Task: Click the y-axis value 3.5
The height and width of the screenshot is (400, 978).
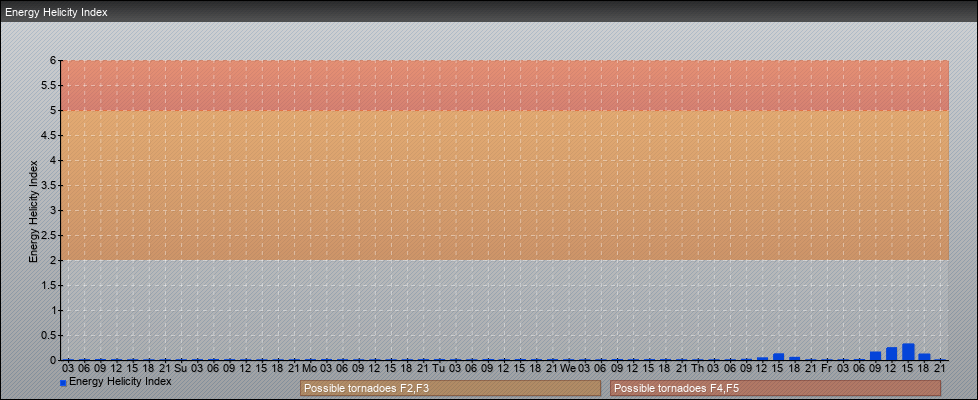Action: click(49, 185)
